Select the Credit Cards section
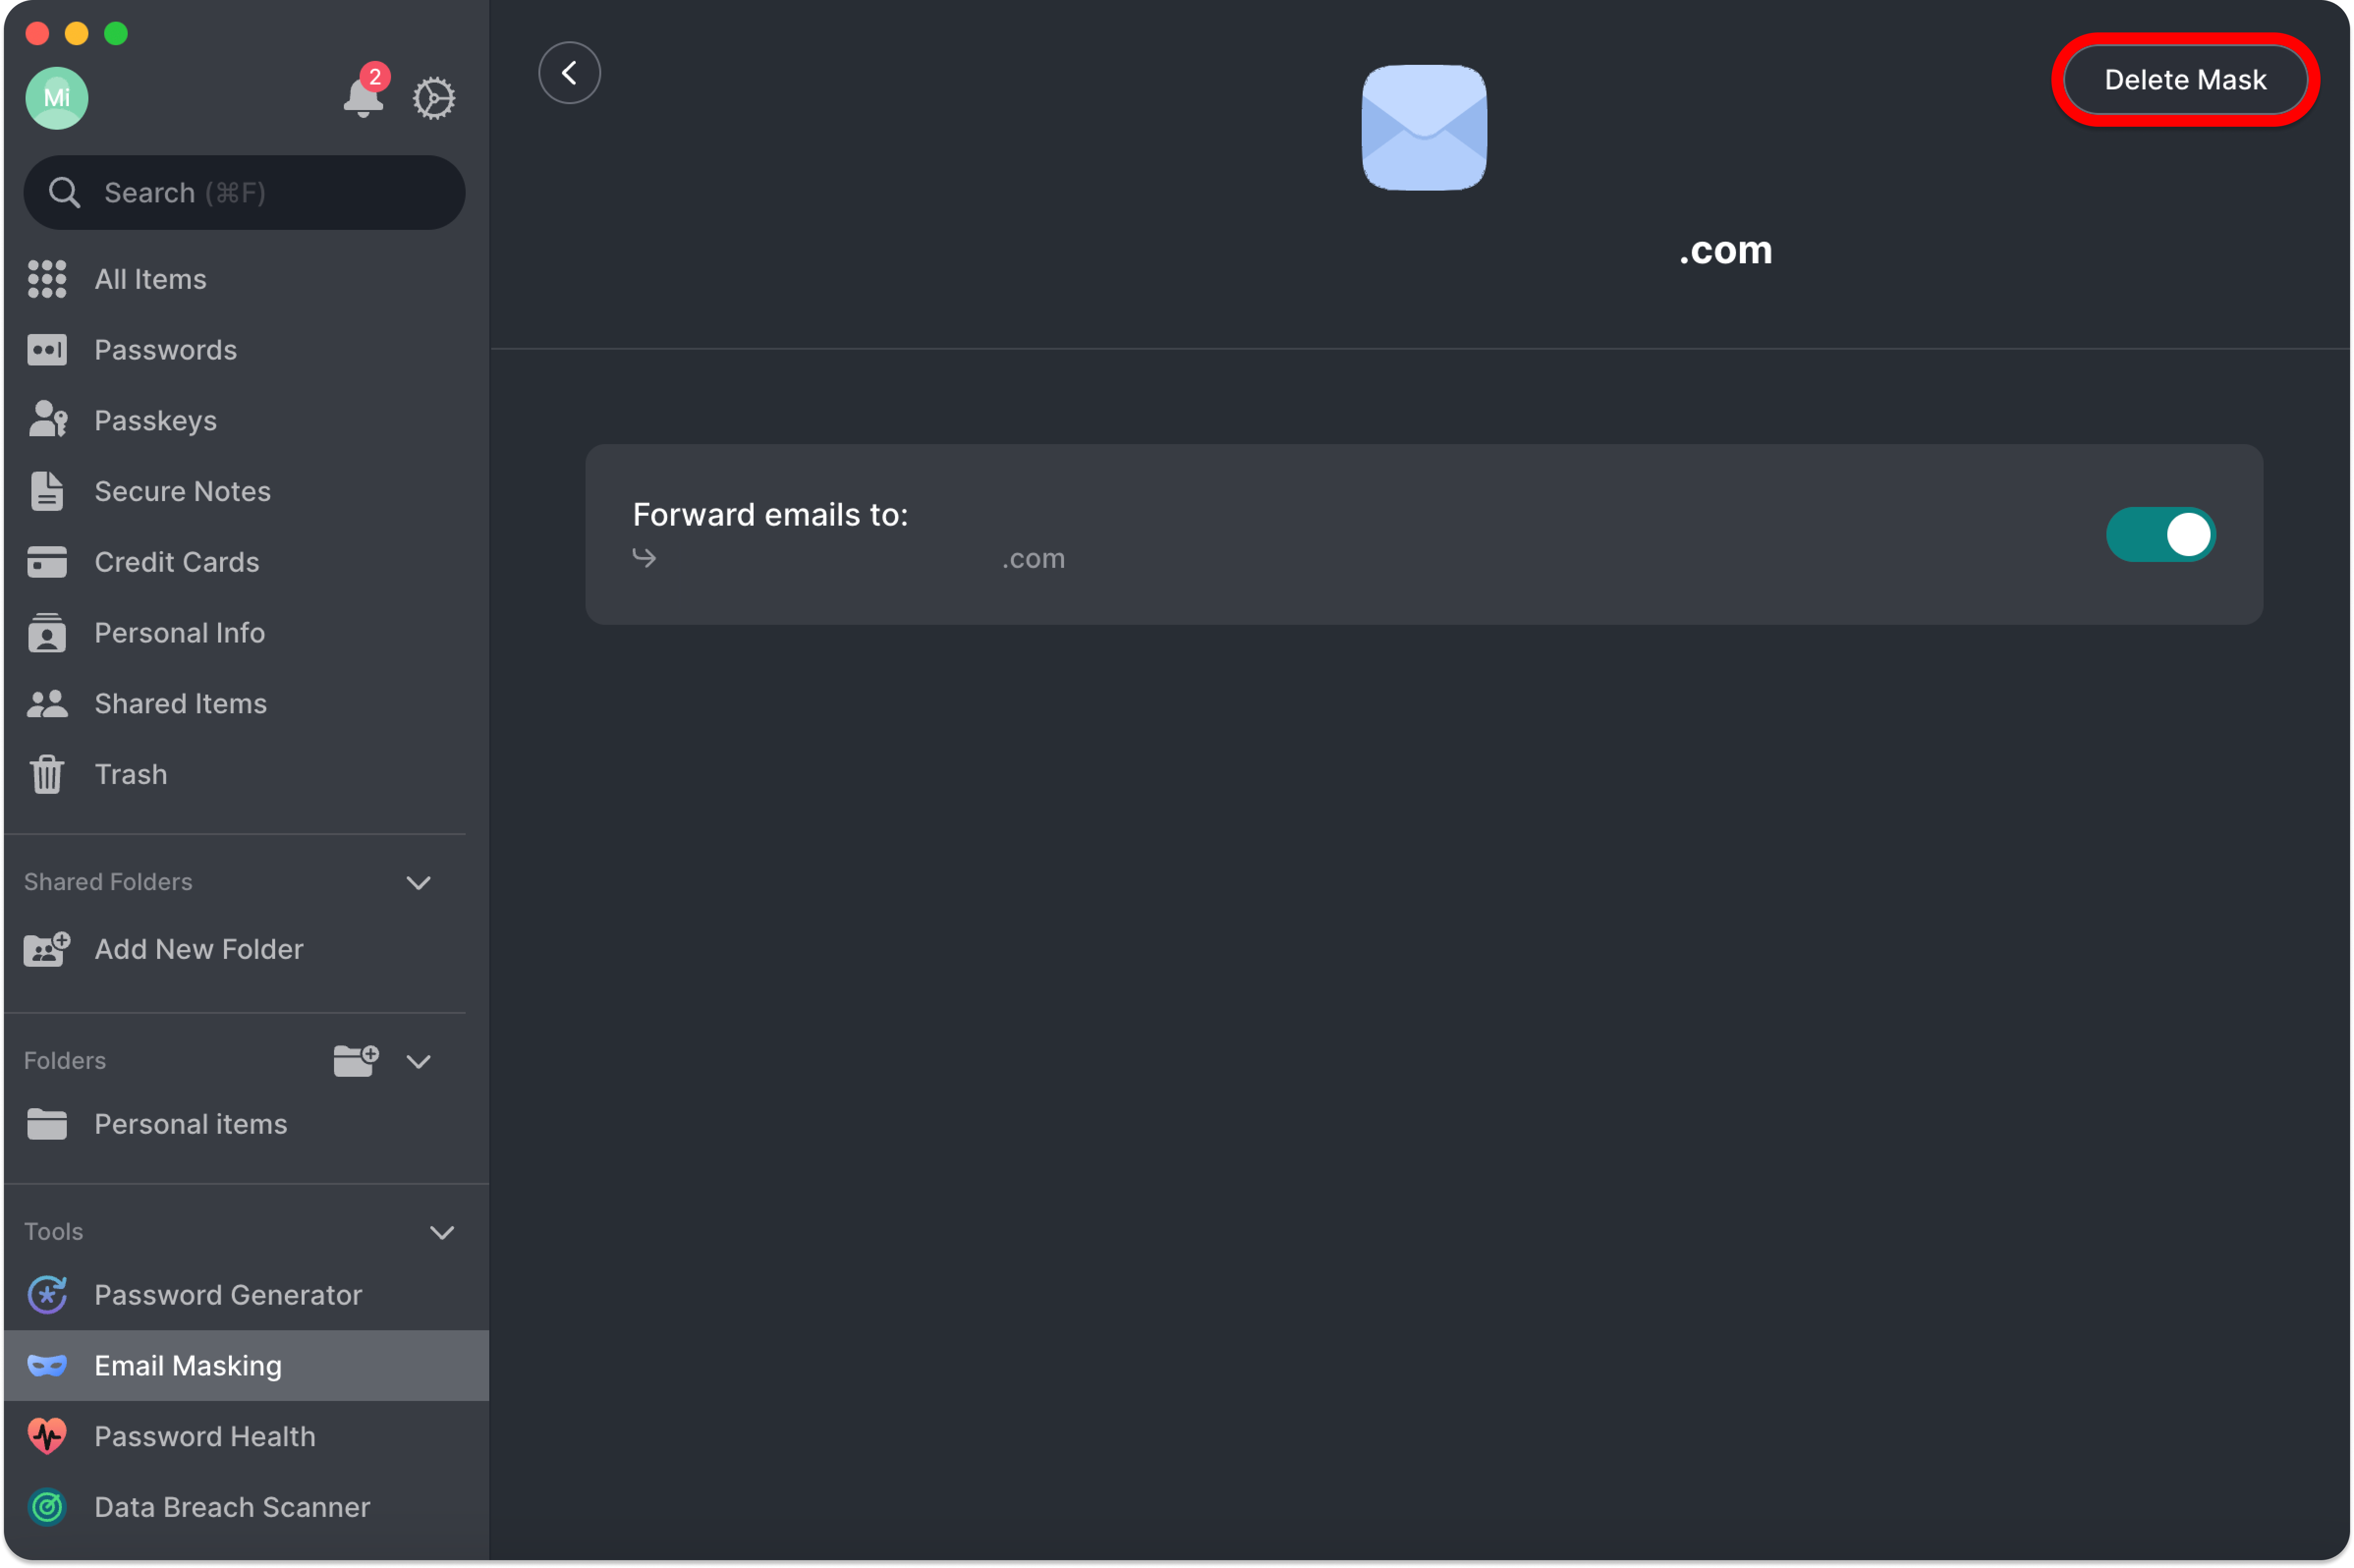 coord(176,562)
